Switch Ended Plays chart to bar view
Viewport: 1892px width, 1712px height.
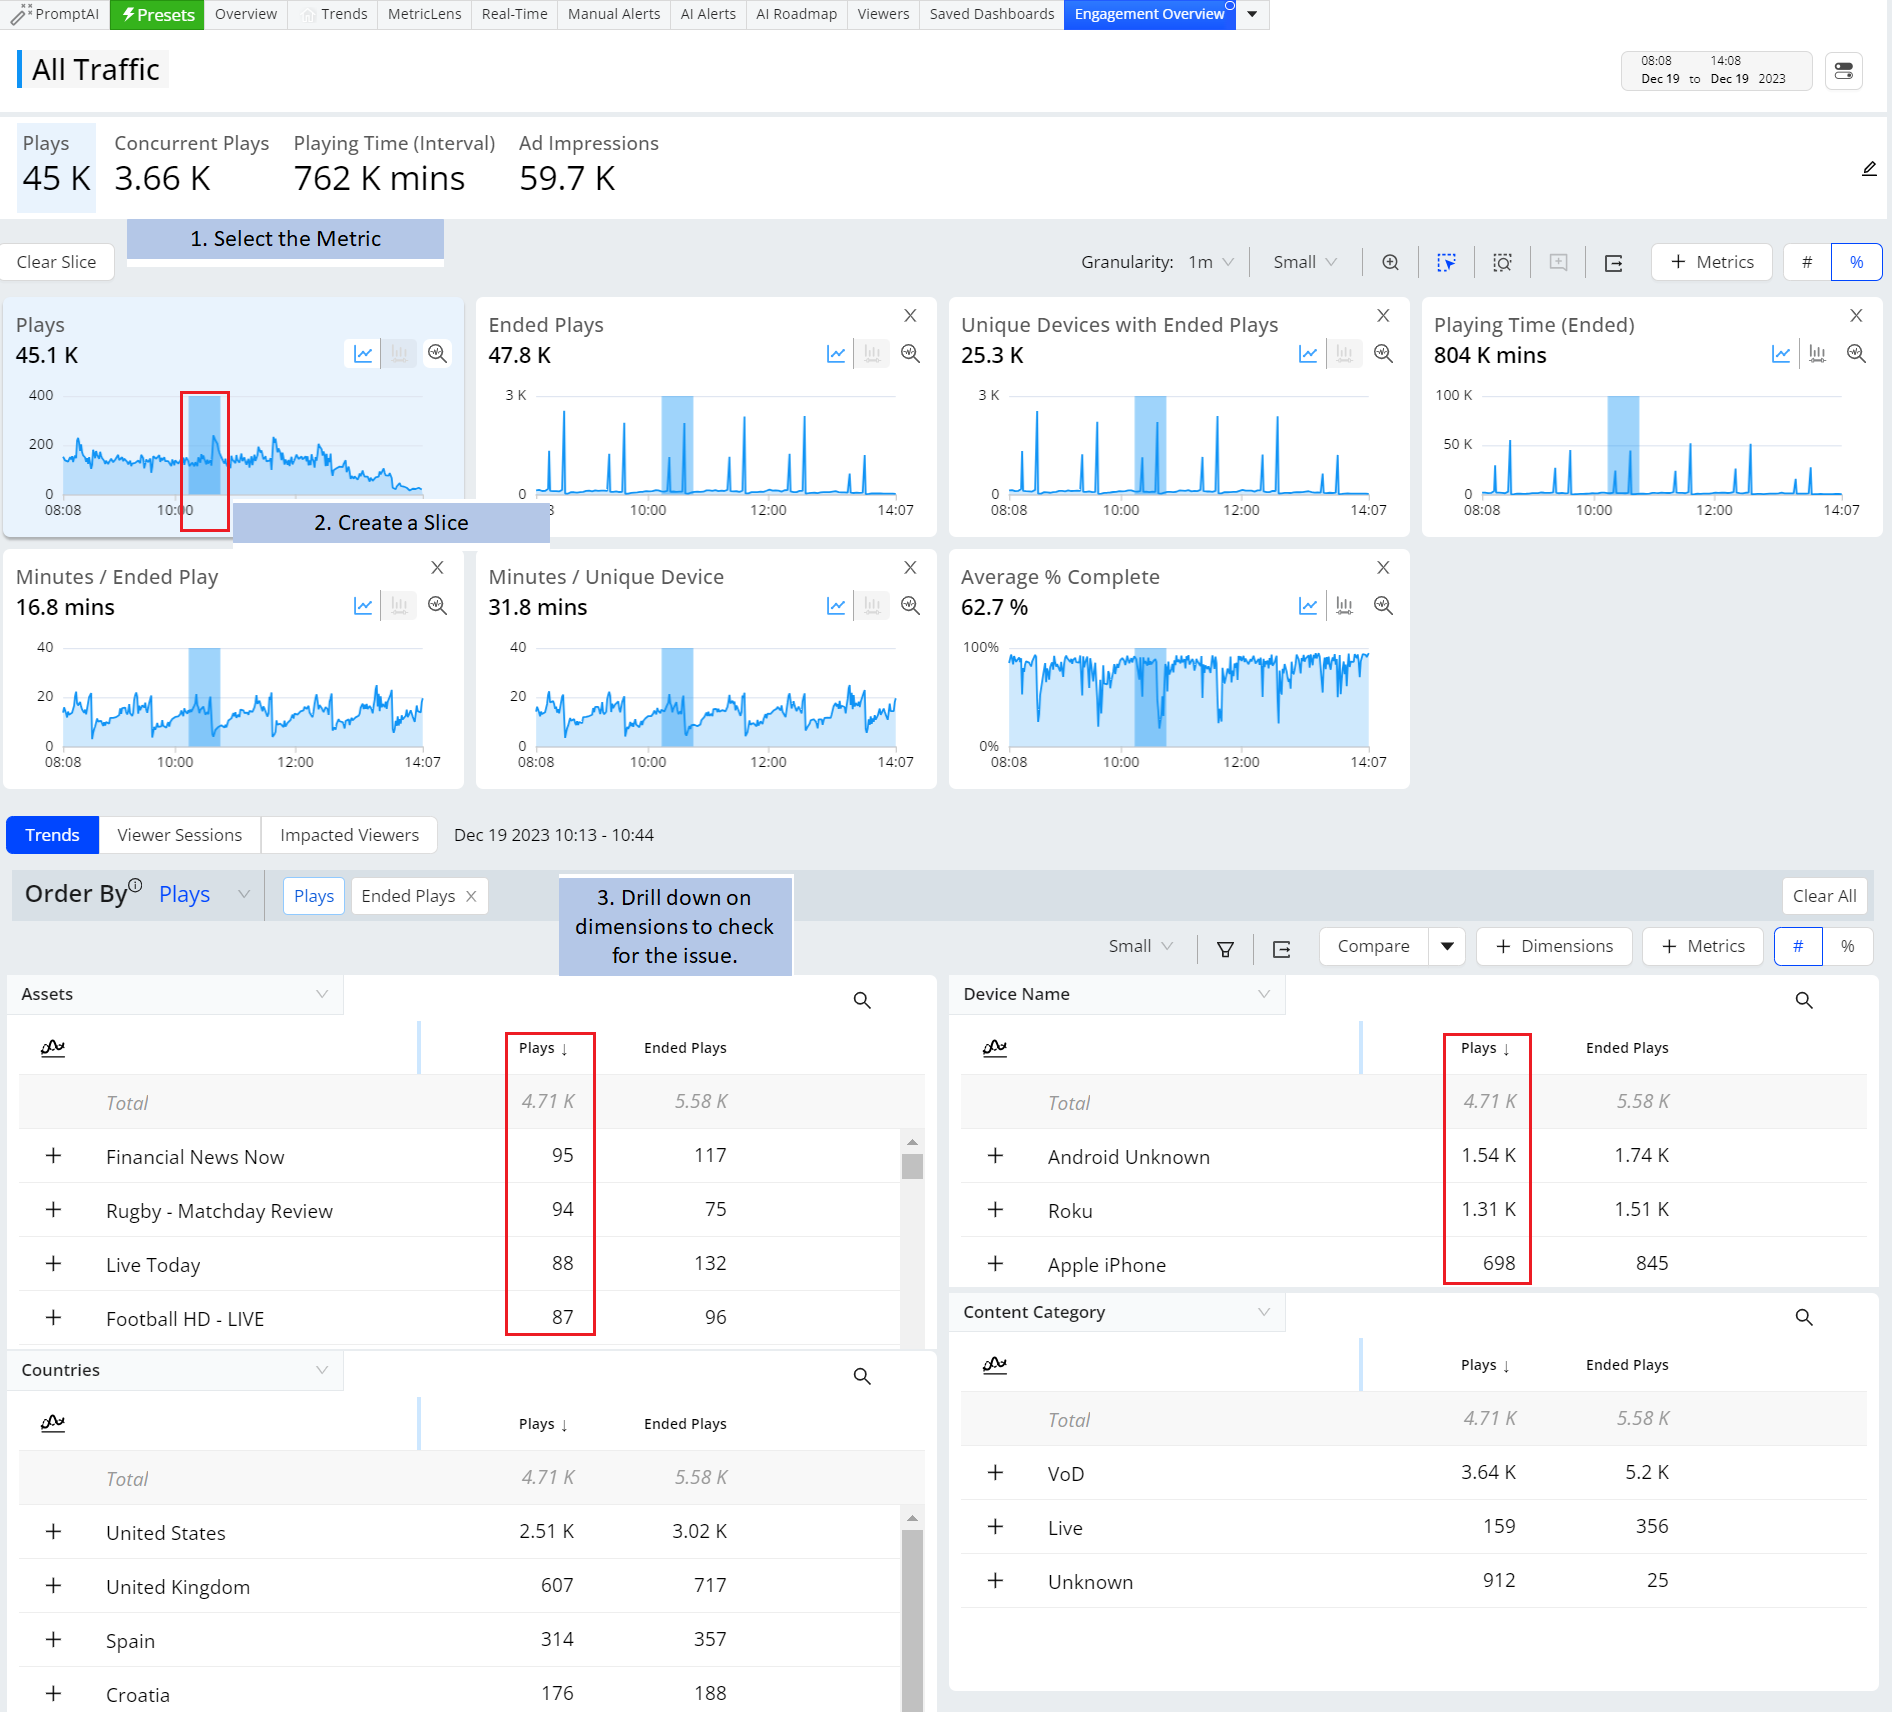coord(873,354)
